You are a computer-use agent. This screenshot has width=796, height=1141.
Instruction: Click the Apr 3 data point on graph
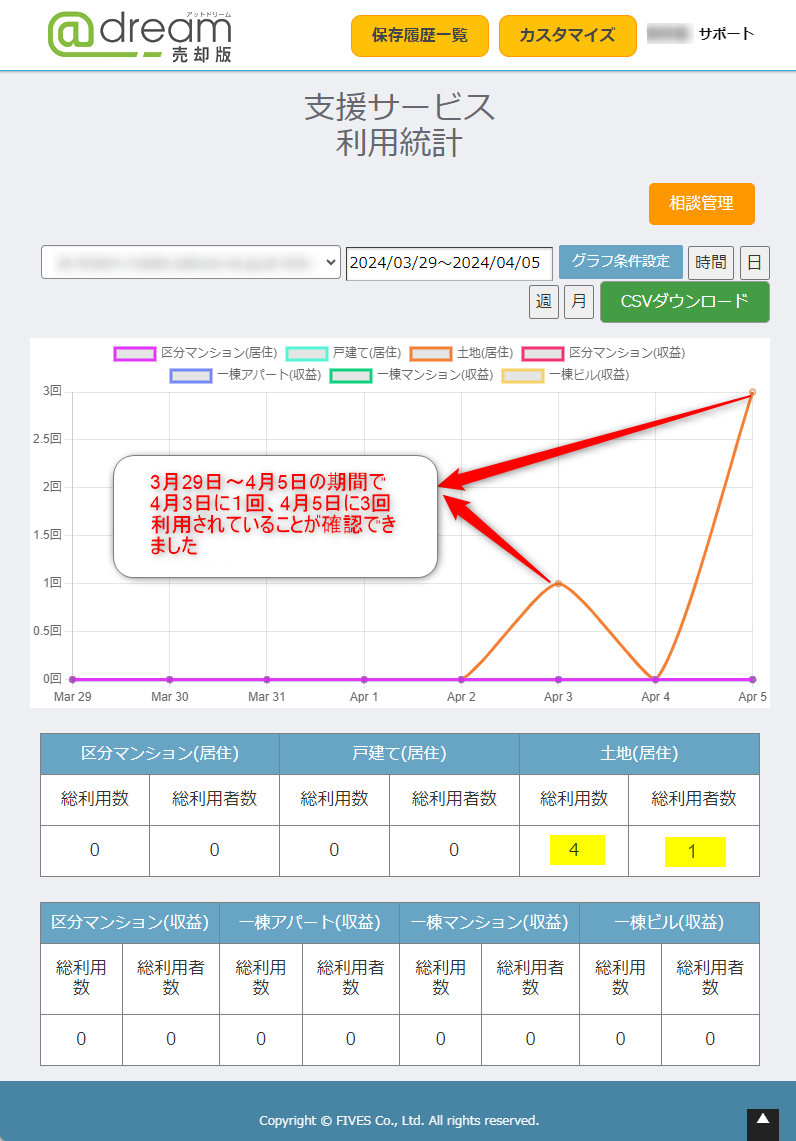558,583
